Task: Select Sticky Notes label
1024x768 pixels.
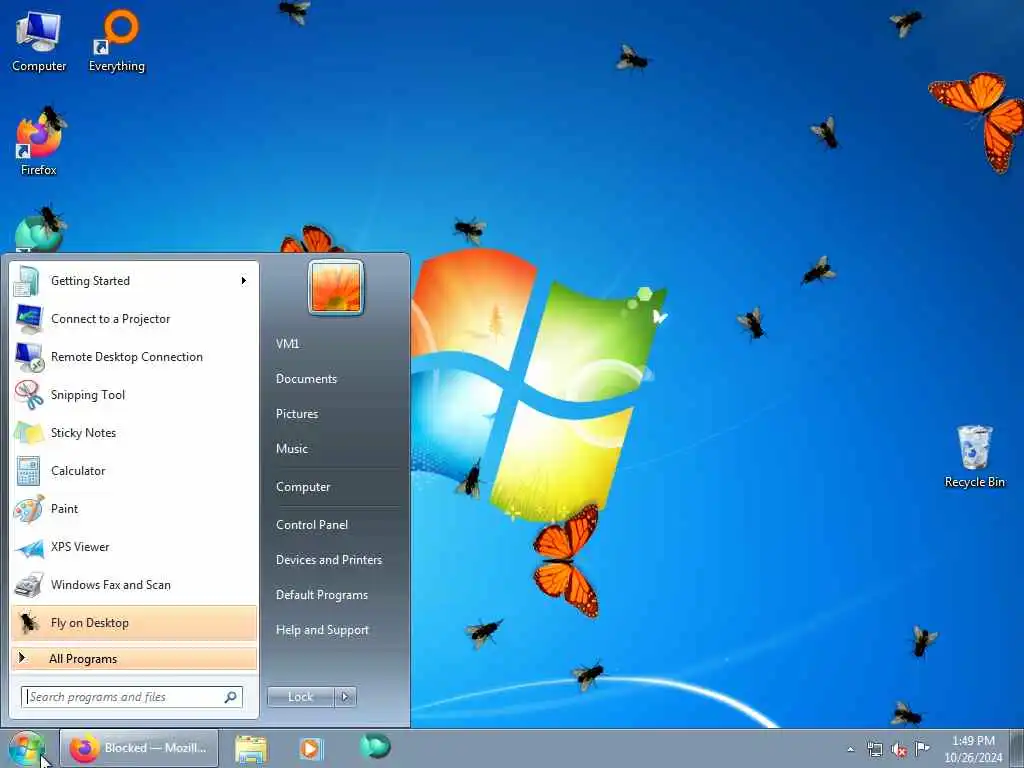Action: tap(83, 432)
